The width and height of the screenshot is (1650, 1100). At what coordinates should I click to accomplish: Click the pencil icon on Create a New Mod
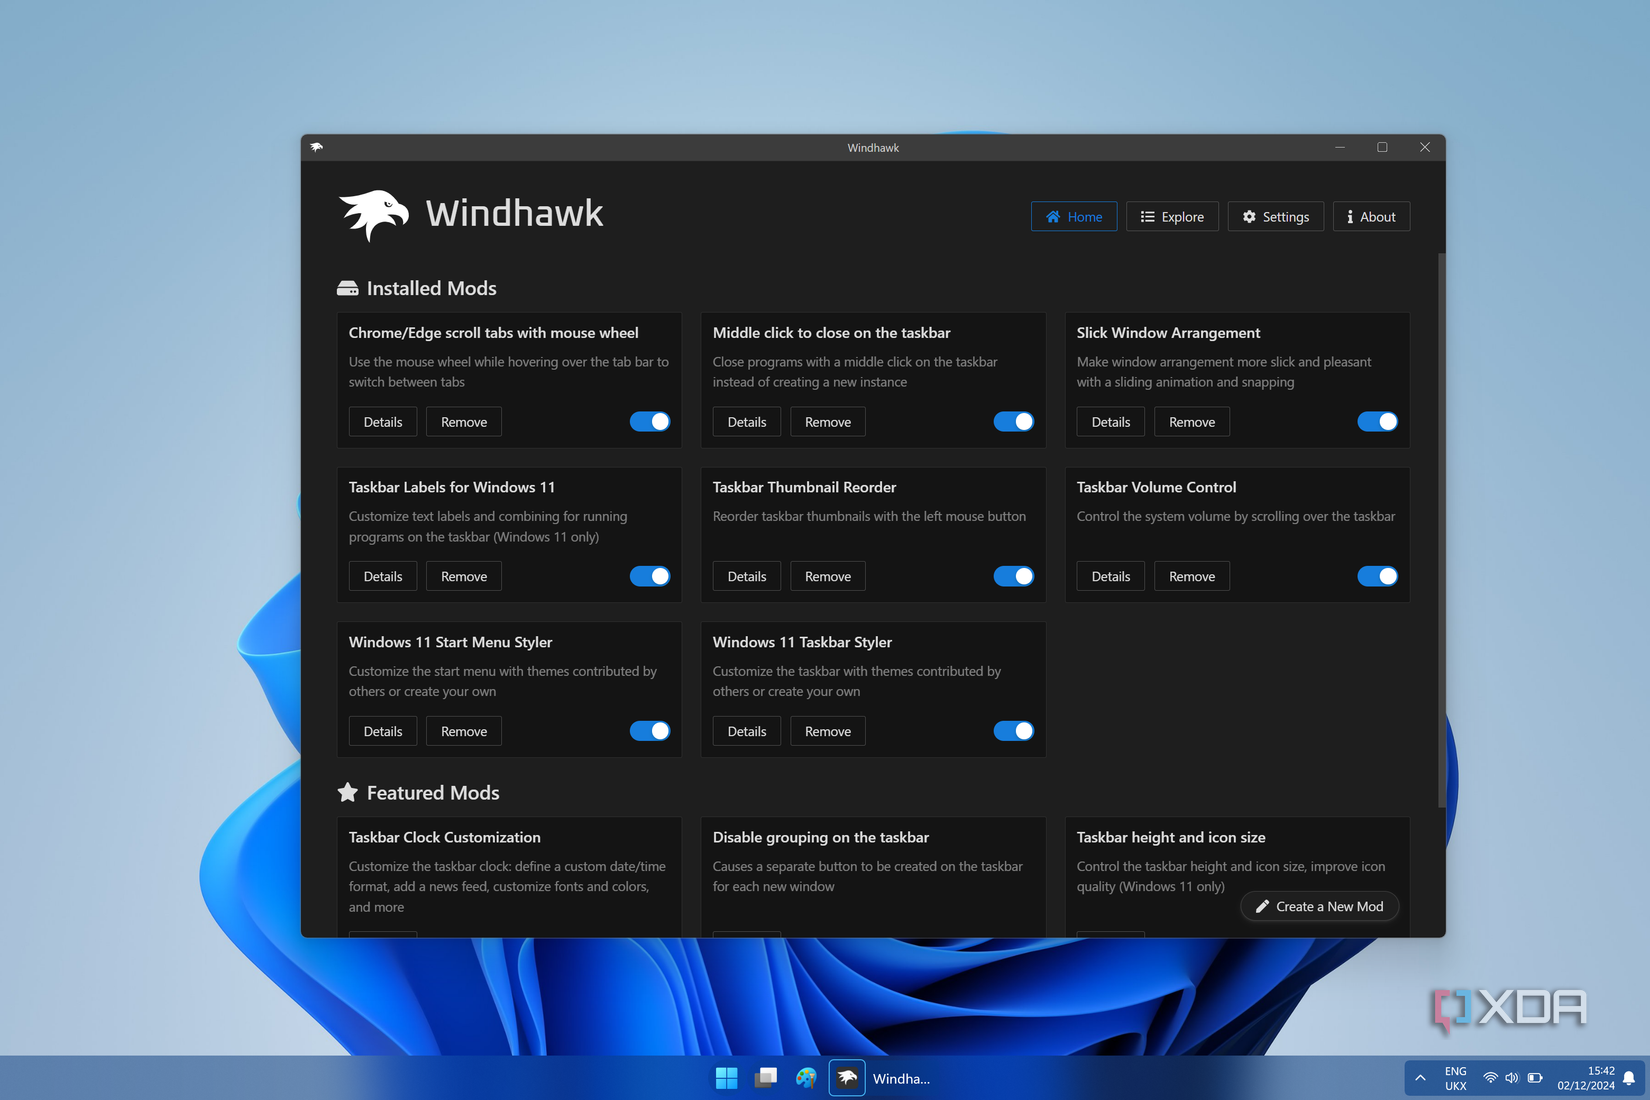coord(1262,906)
